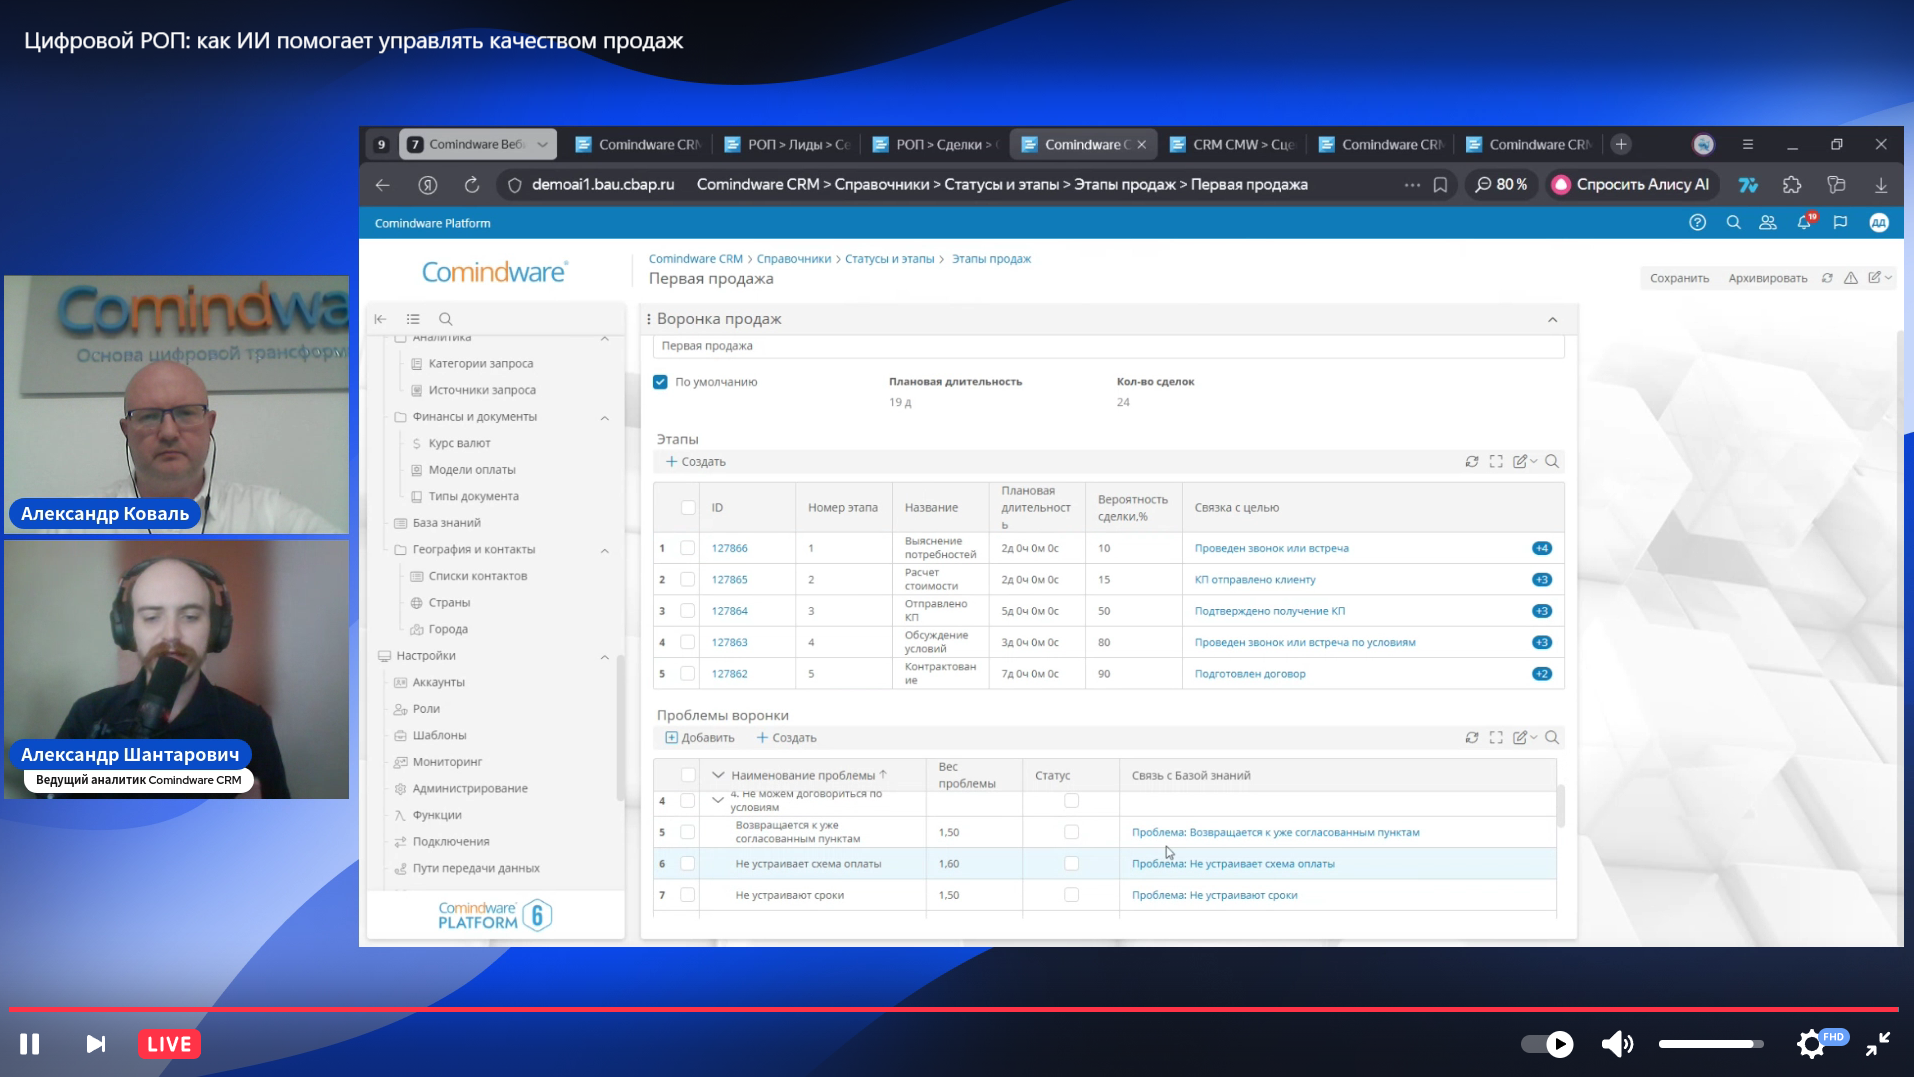Collapse Финансы и документы folder
1914x1077 pixels.
click(605, 418)
